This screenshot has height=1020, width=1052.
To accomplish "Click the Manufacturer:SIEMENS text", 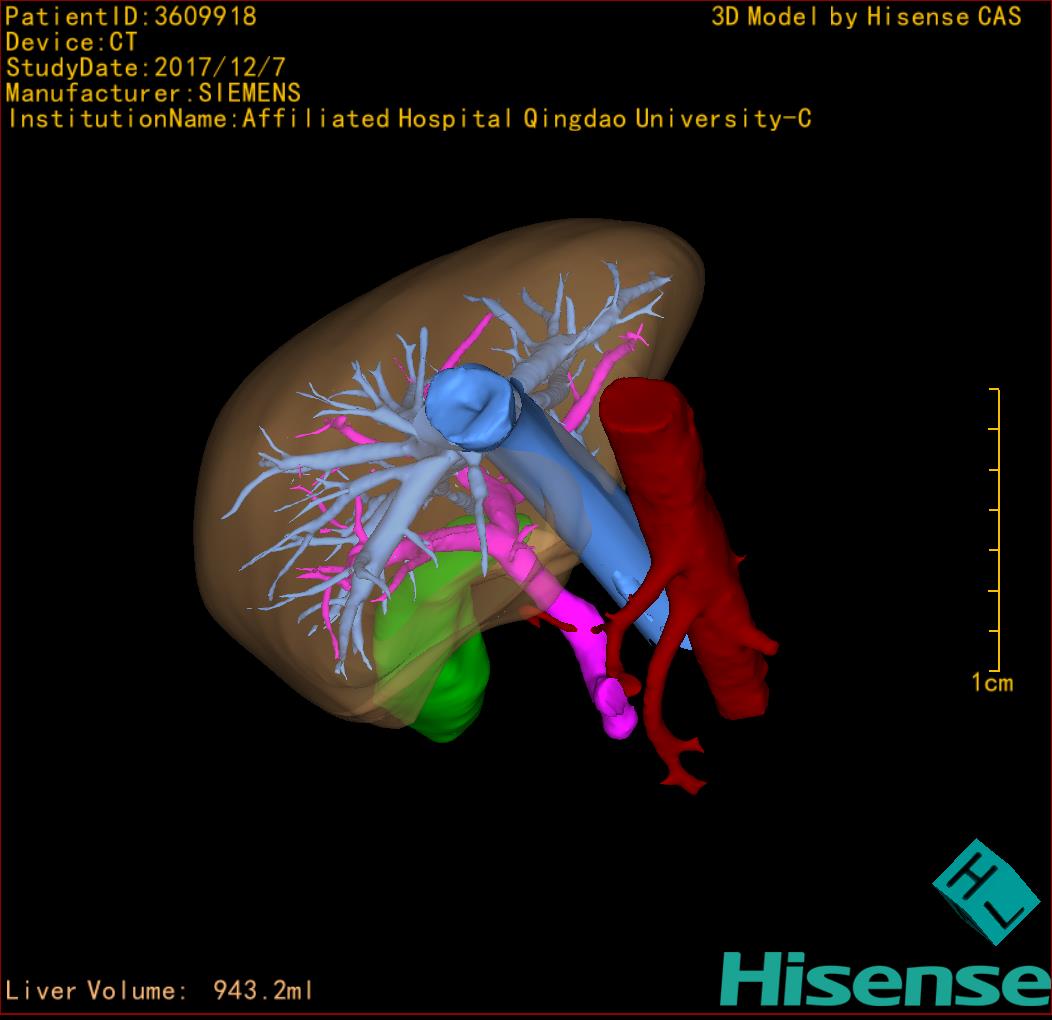I will [153, 93].
